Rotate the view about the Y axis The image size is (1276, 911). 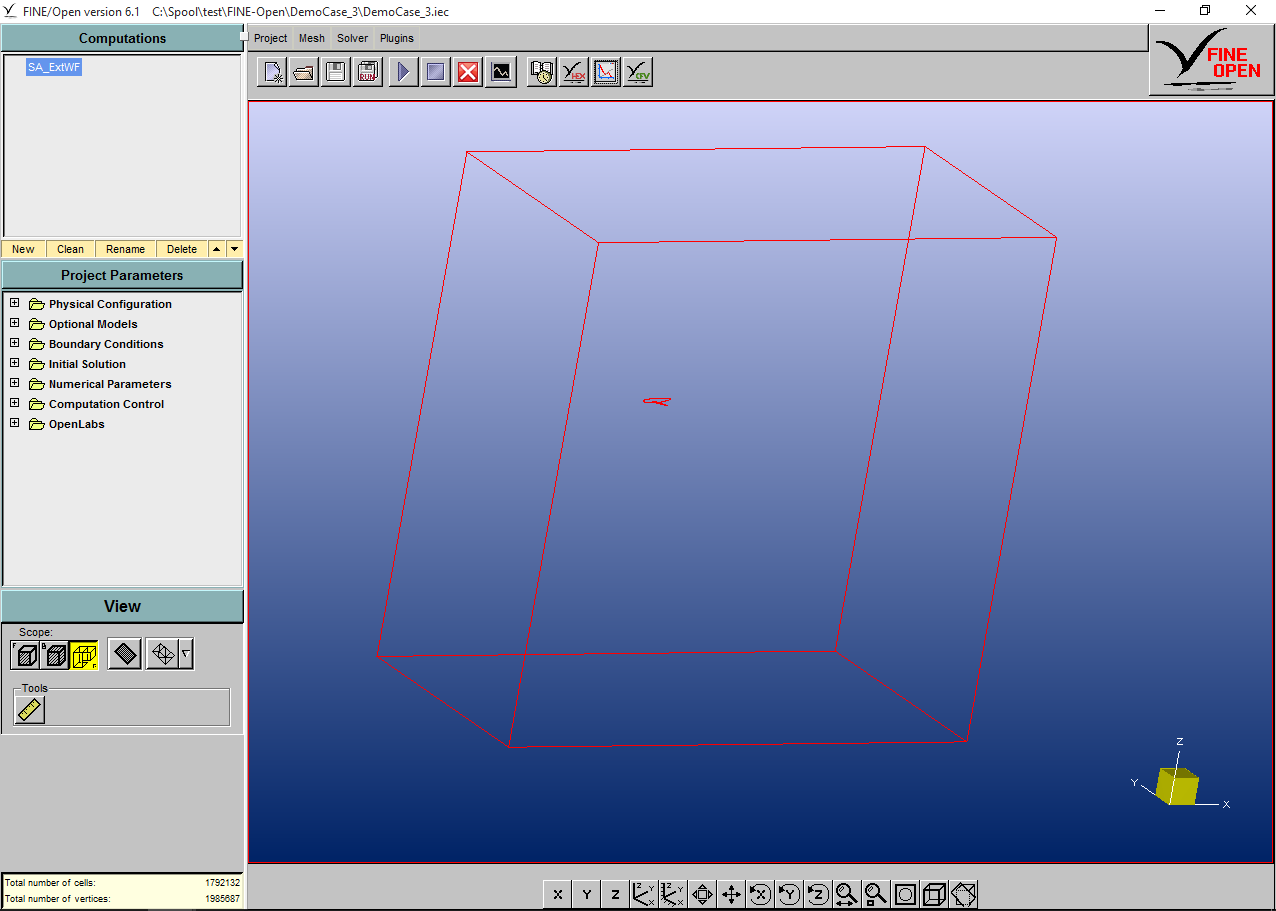790,894
